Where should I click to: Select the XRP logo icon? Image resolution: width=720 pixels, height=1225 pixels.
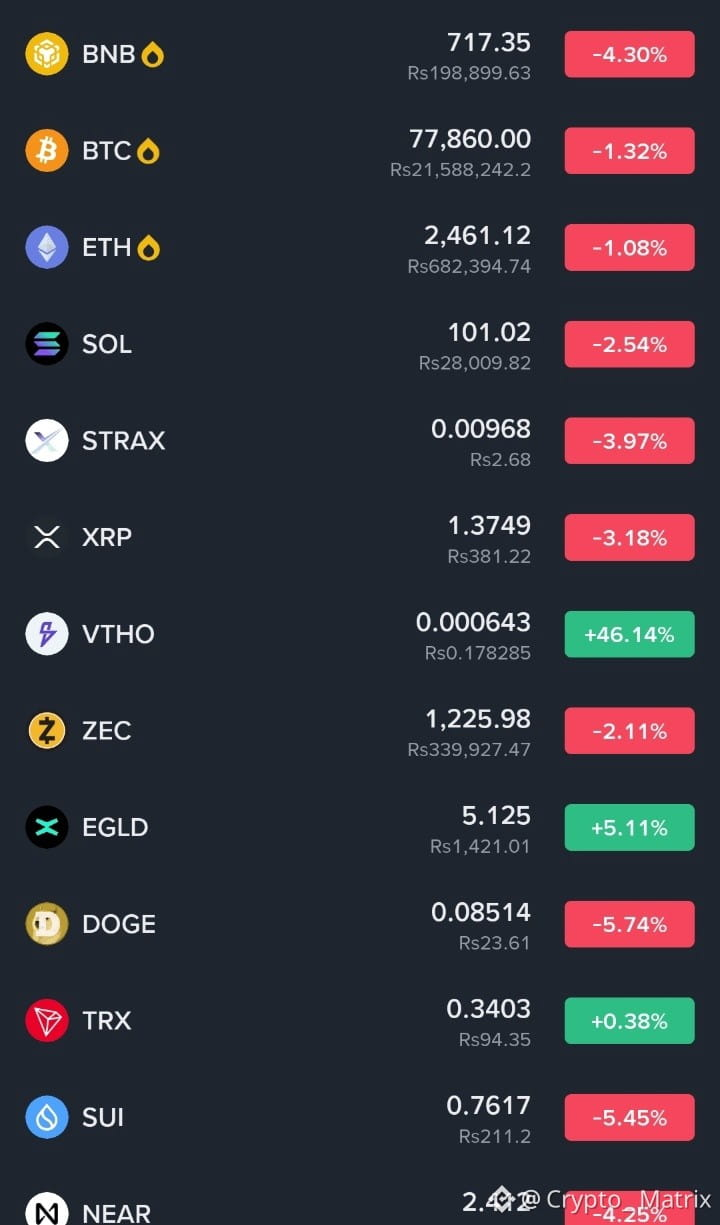pos(47,537)
